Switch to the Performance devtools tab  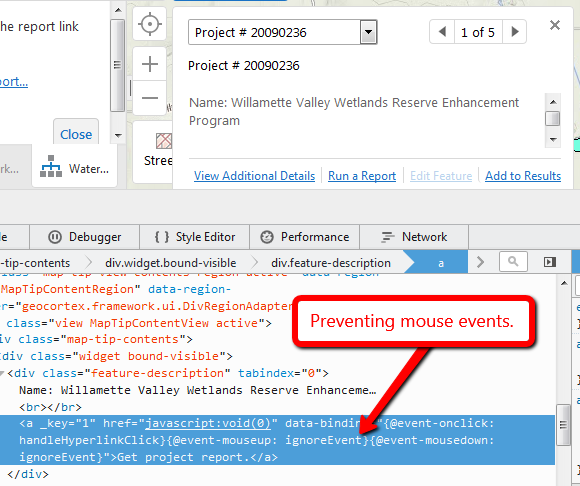(x=304, y=237)
